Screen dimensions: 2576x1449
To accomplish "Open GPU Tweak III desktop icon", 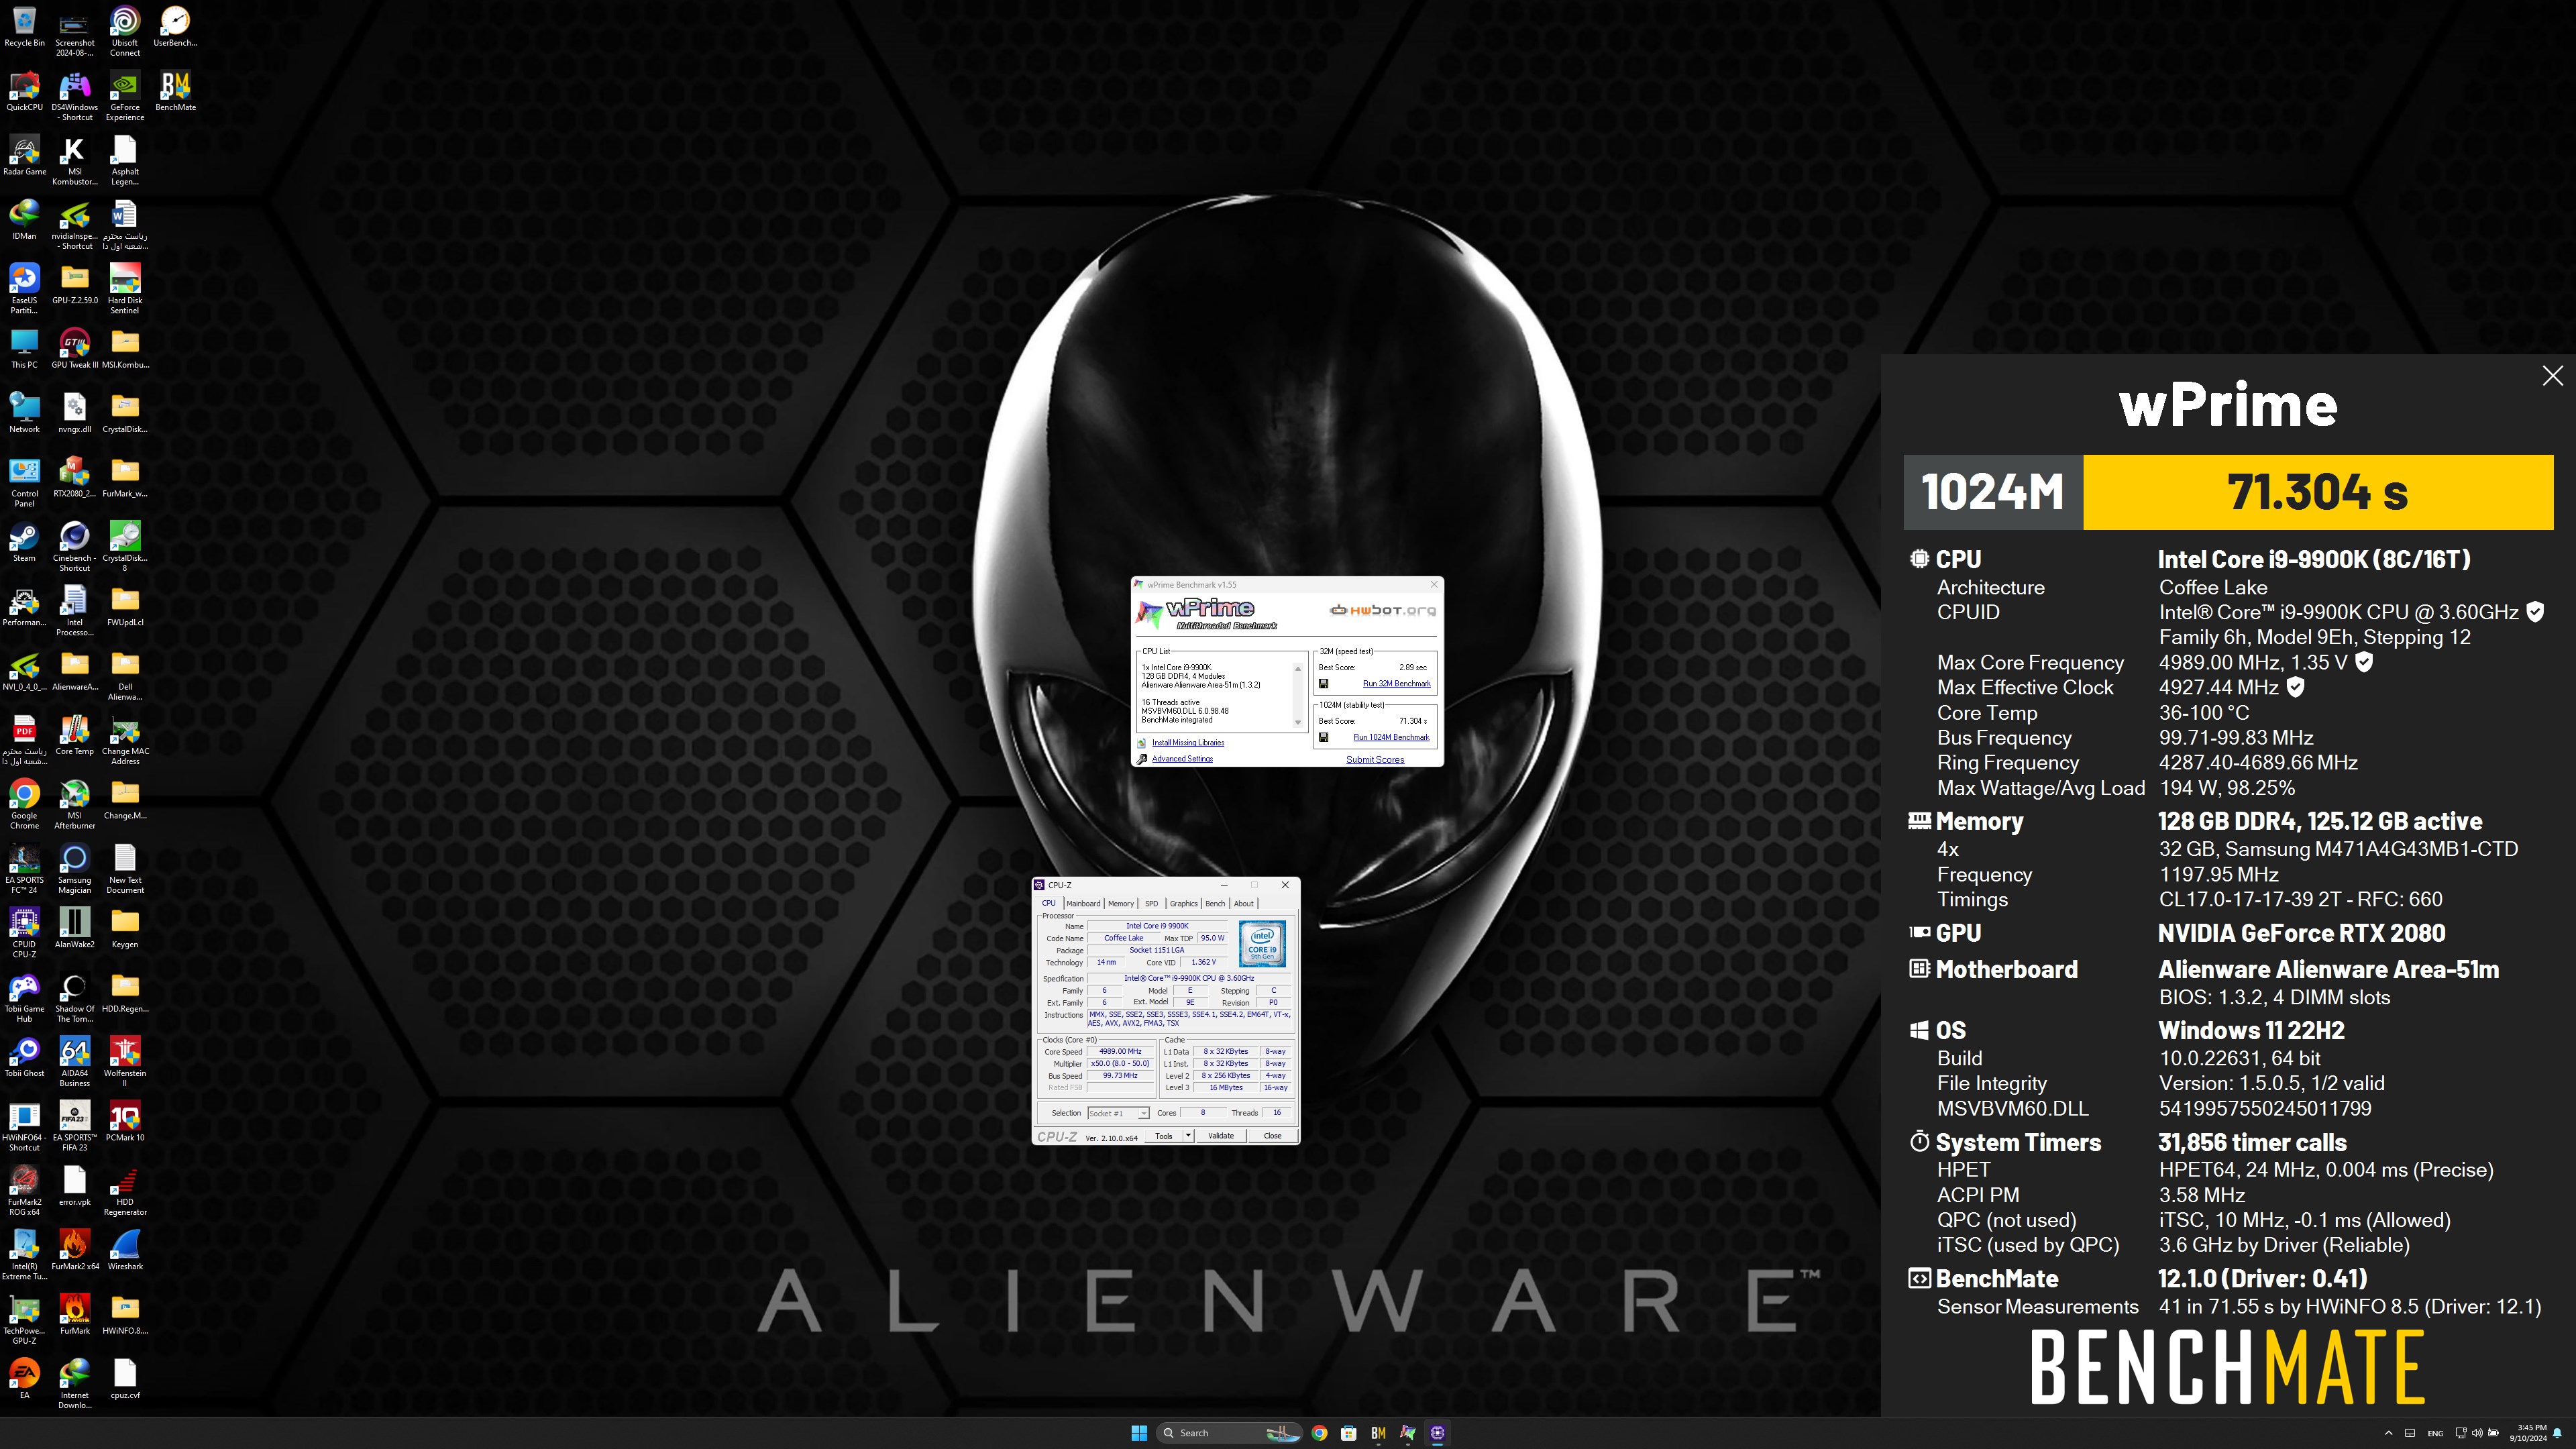I will 75,349.
